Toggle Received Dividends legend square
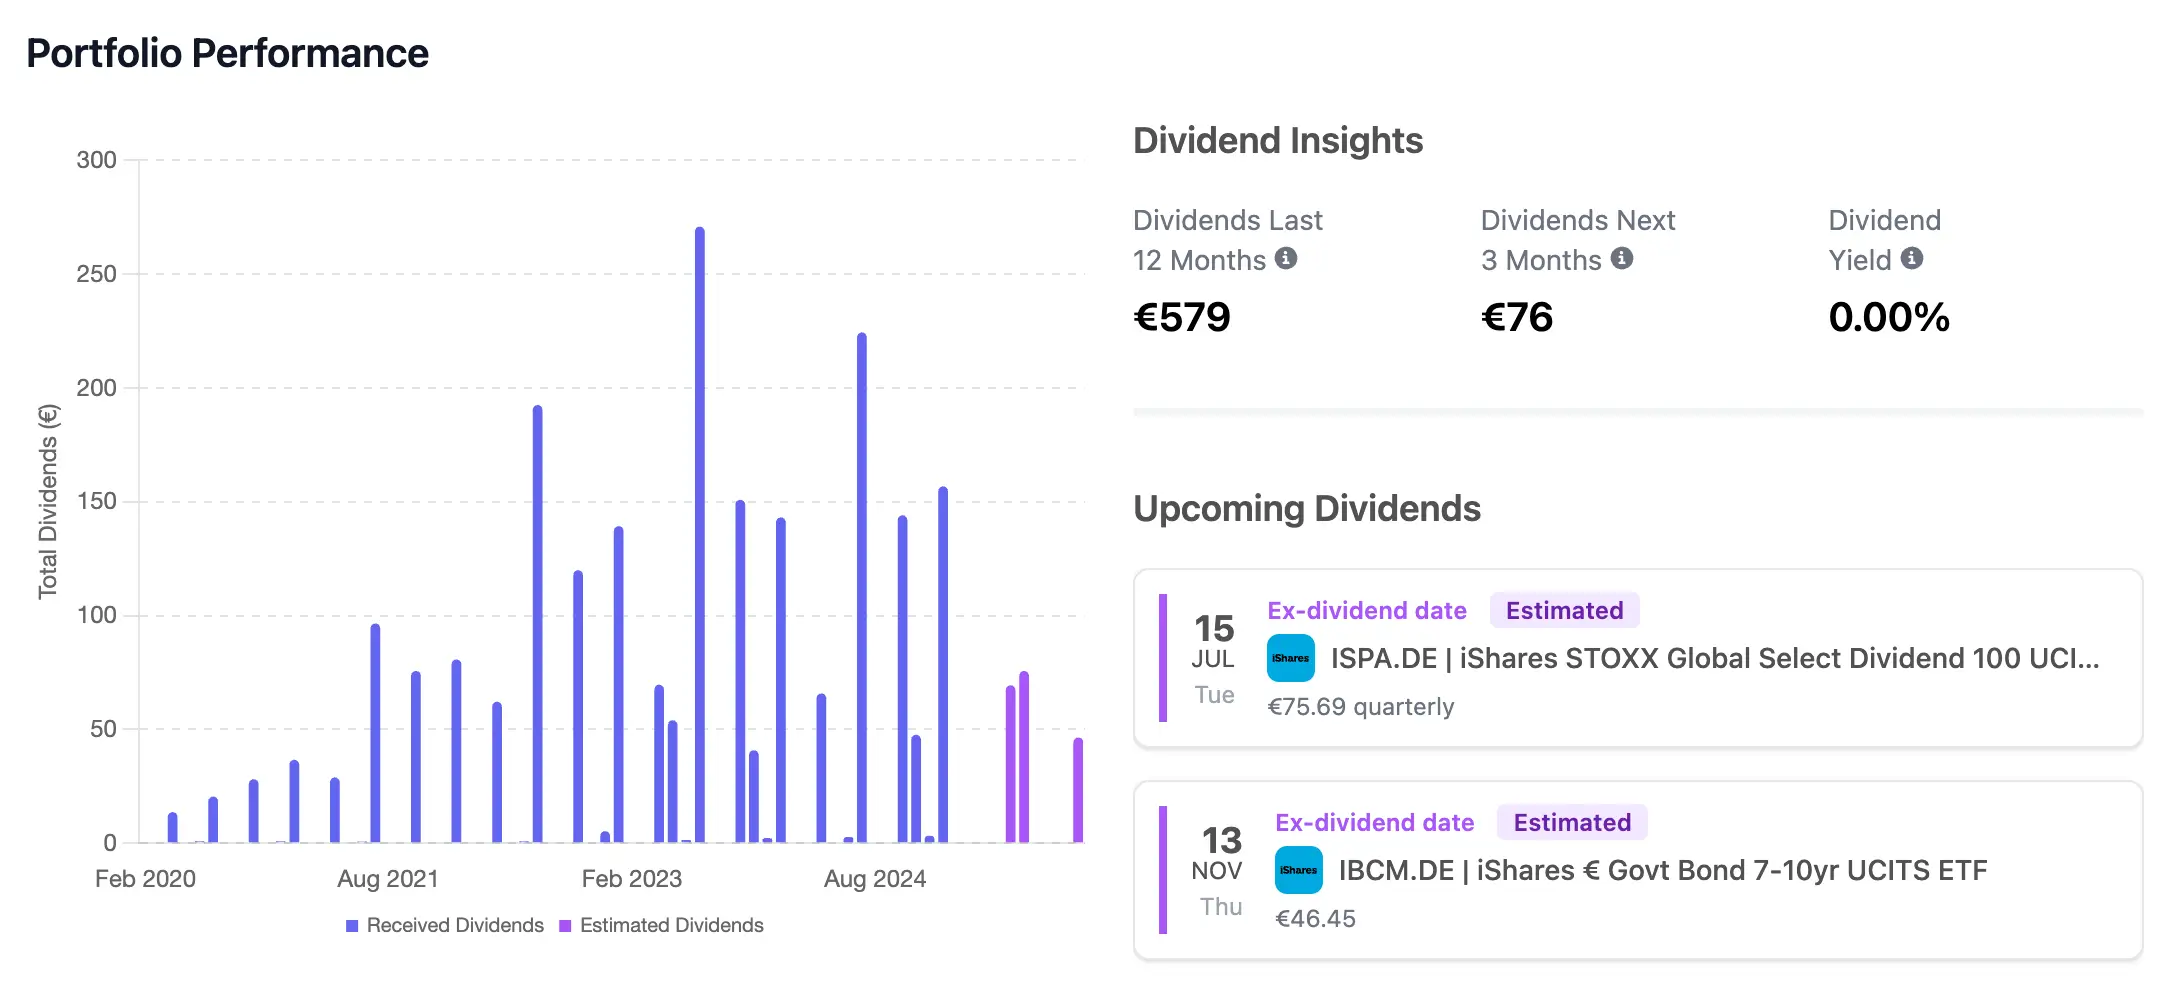 pos(352,926)
